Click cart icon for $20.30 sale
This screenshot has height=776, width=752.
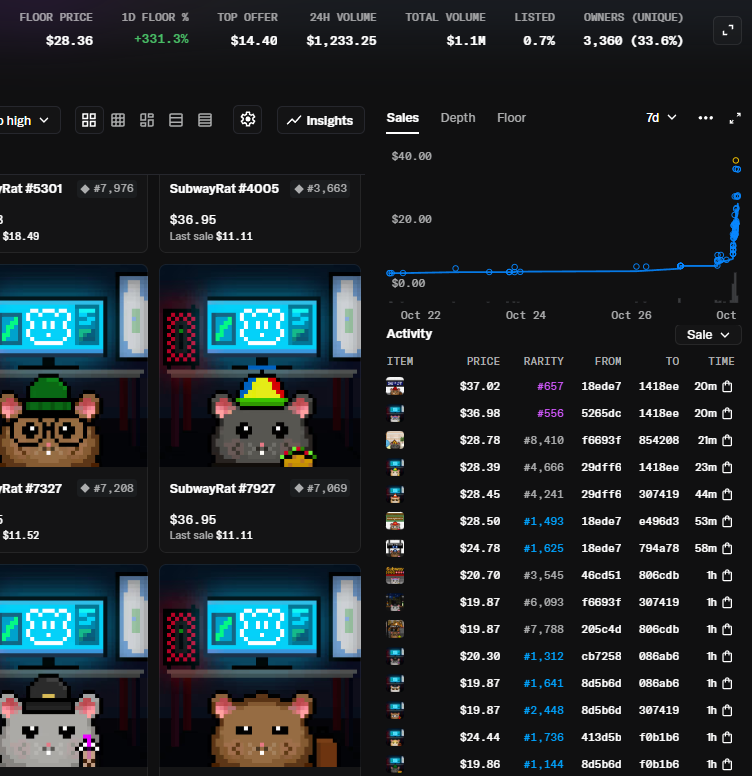coord(727,656)
